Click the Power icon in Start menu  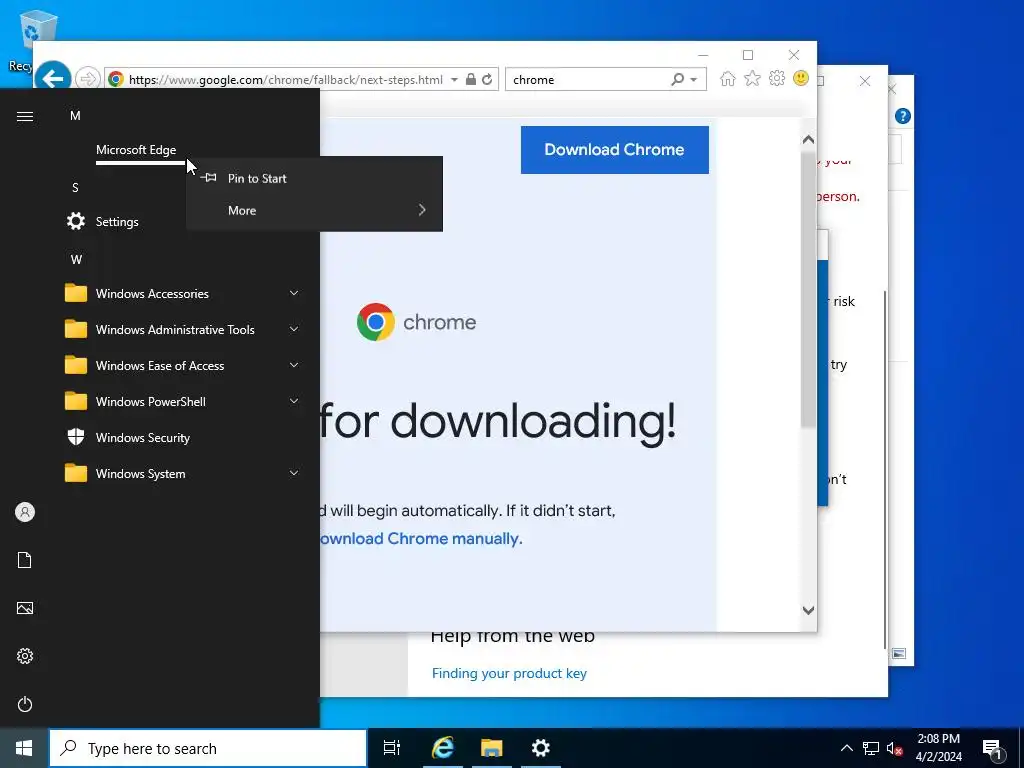(25, 705)
